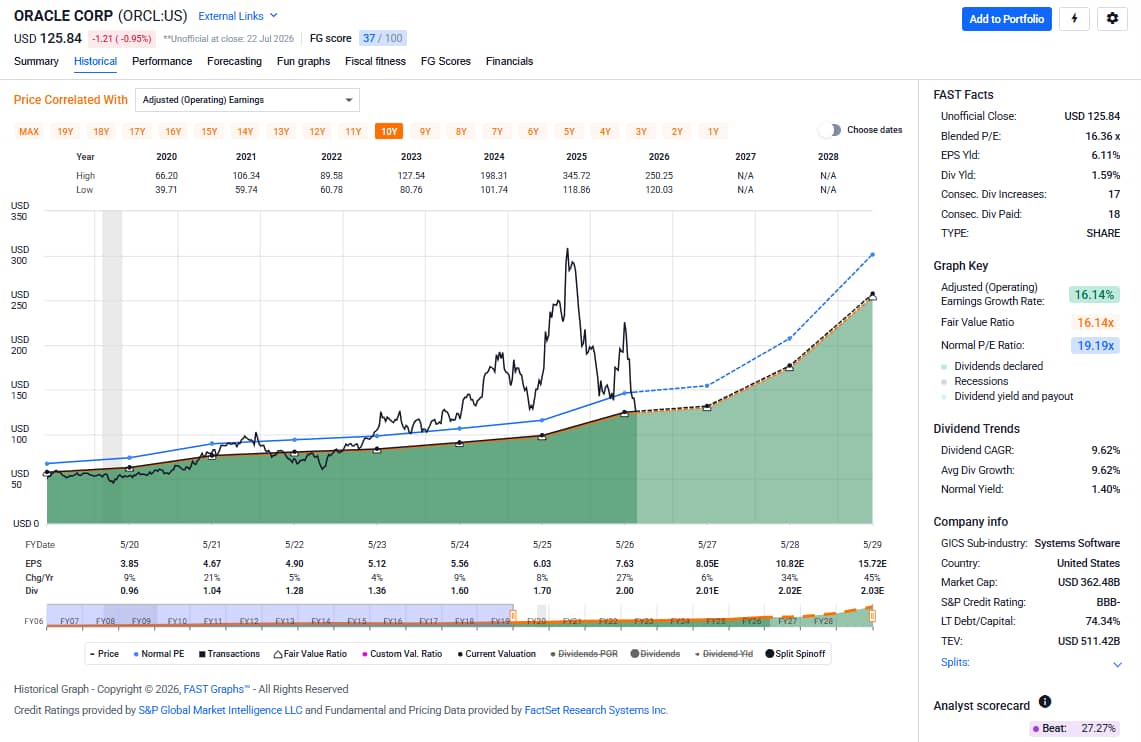Enable the Choose dates switch
This screenshot has width=1141, height=742.
pyautogui.click(x=829, y=130)
